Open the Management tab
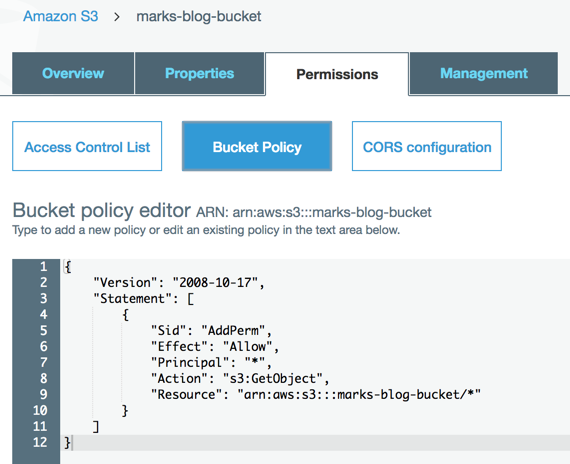The height and width of the screenshot is (464, 570). point(484,73)
